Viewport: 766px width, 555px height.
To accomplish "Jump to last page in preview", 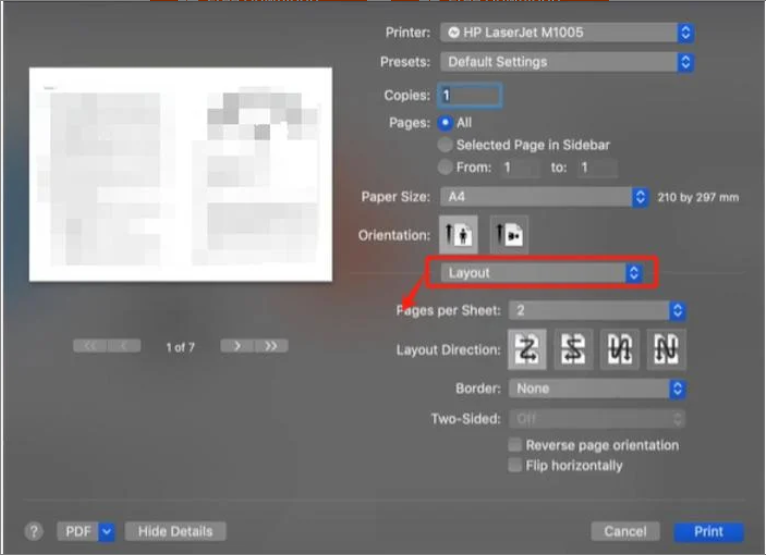I will click(271, 346).
